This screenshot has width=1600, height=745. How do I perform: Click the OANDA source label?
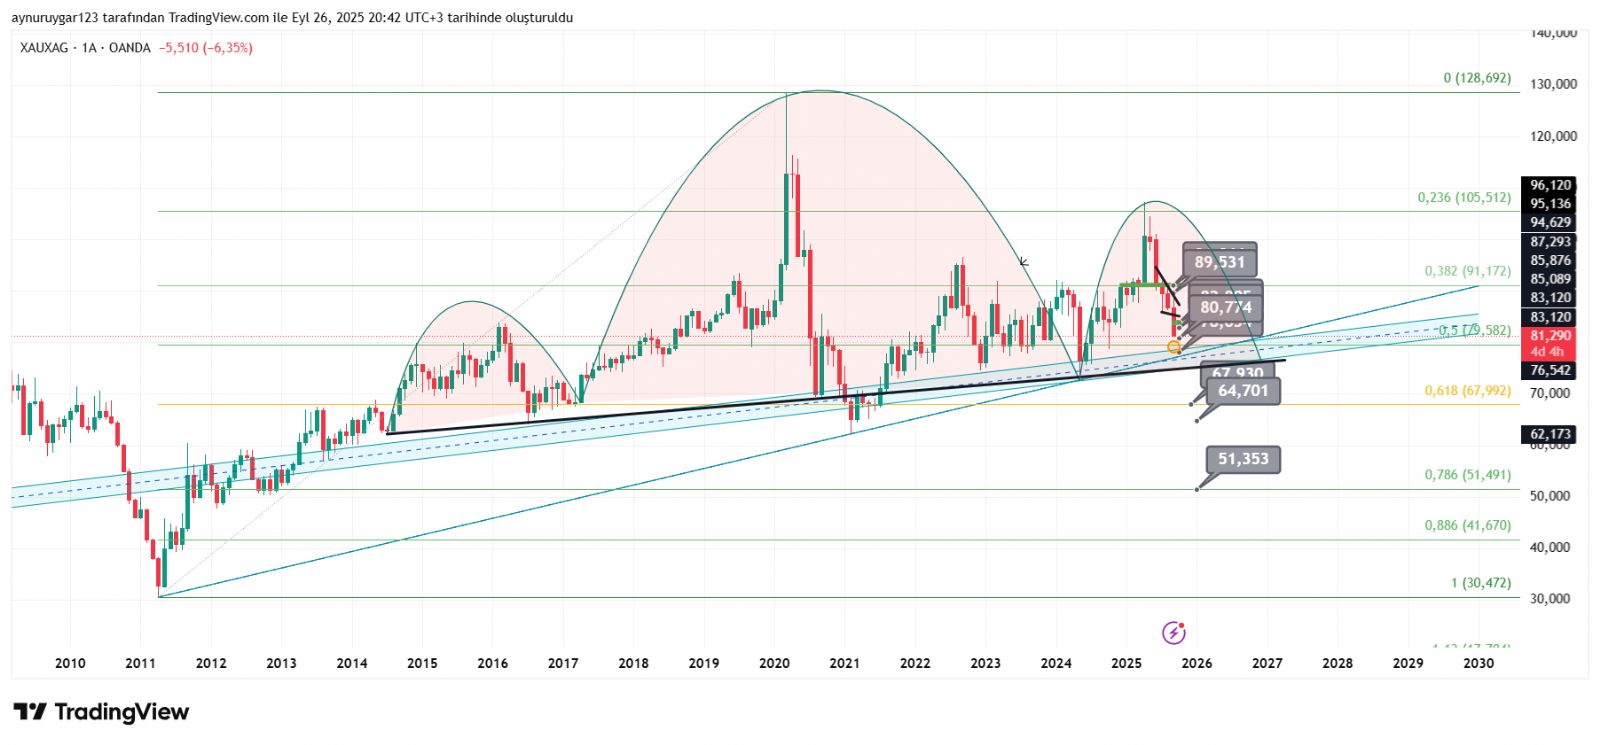pos(130,48)
